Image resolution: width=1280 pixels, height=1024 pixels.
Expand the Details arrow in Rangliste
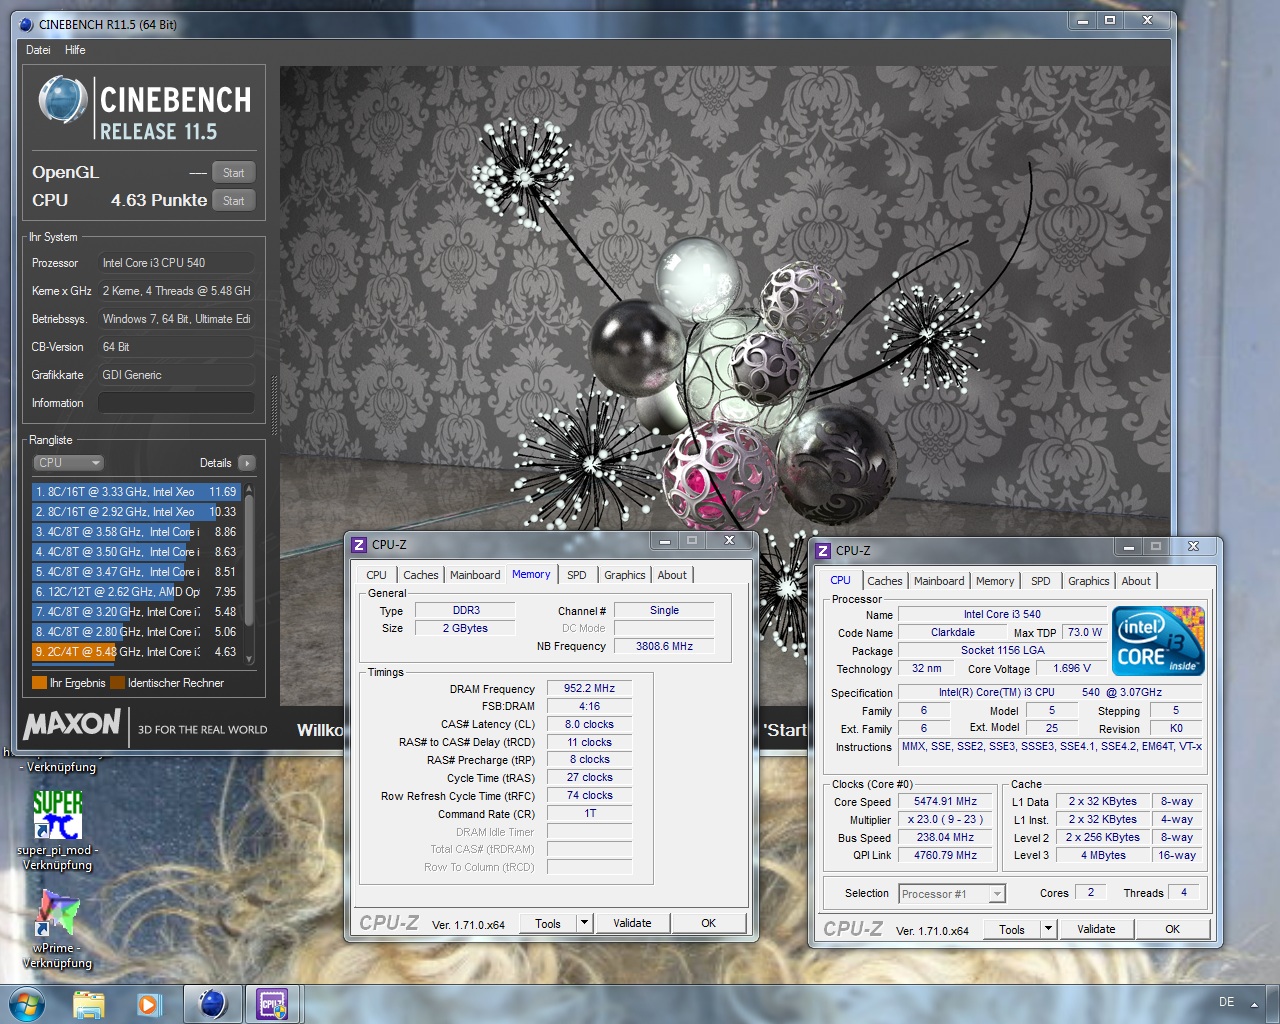pos(246,463)
